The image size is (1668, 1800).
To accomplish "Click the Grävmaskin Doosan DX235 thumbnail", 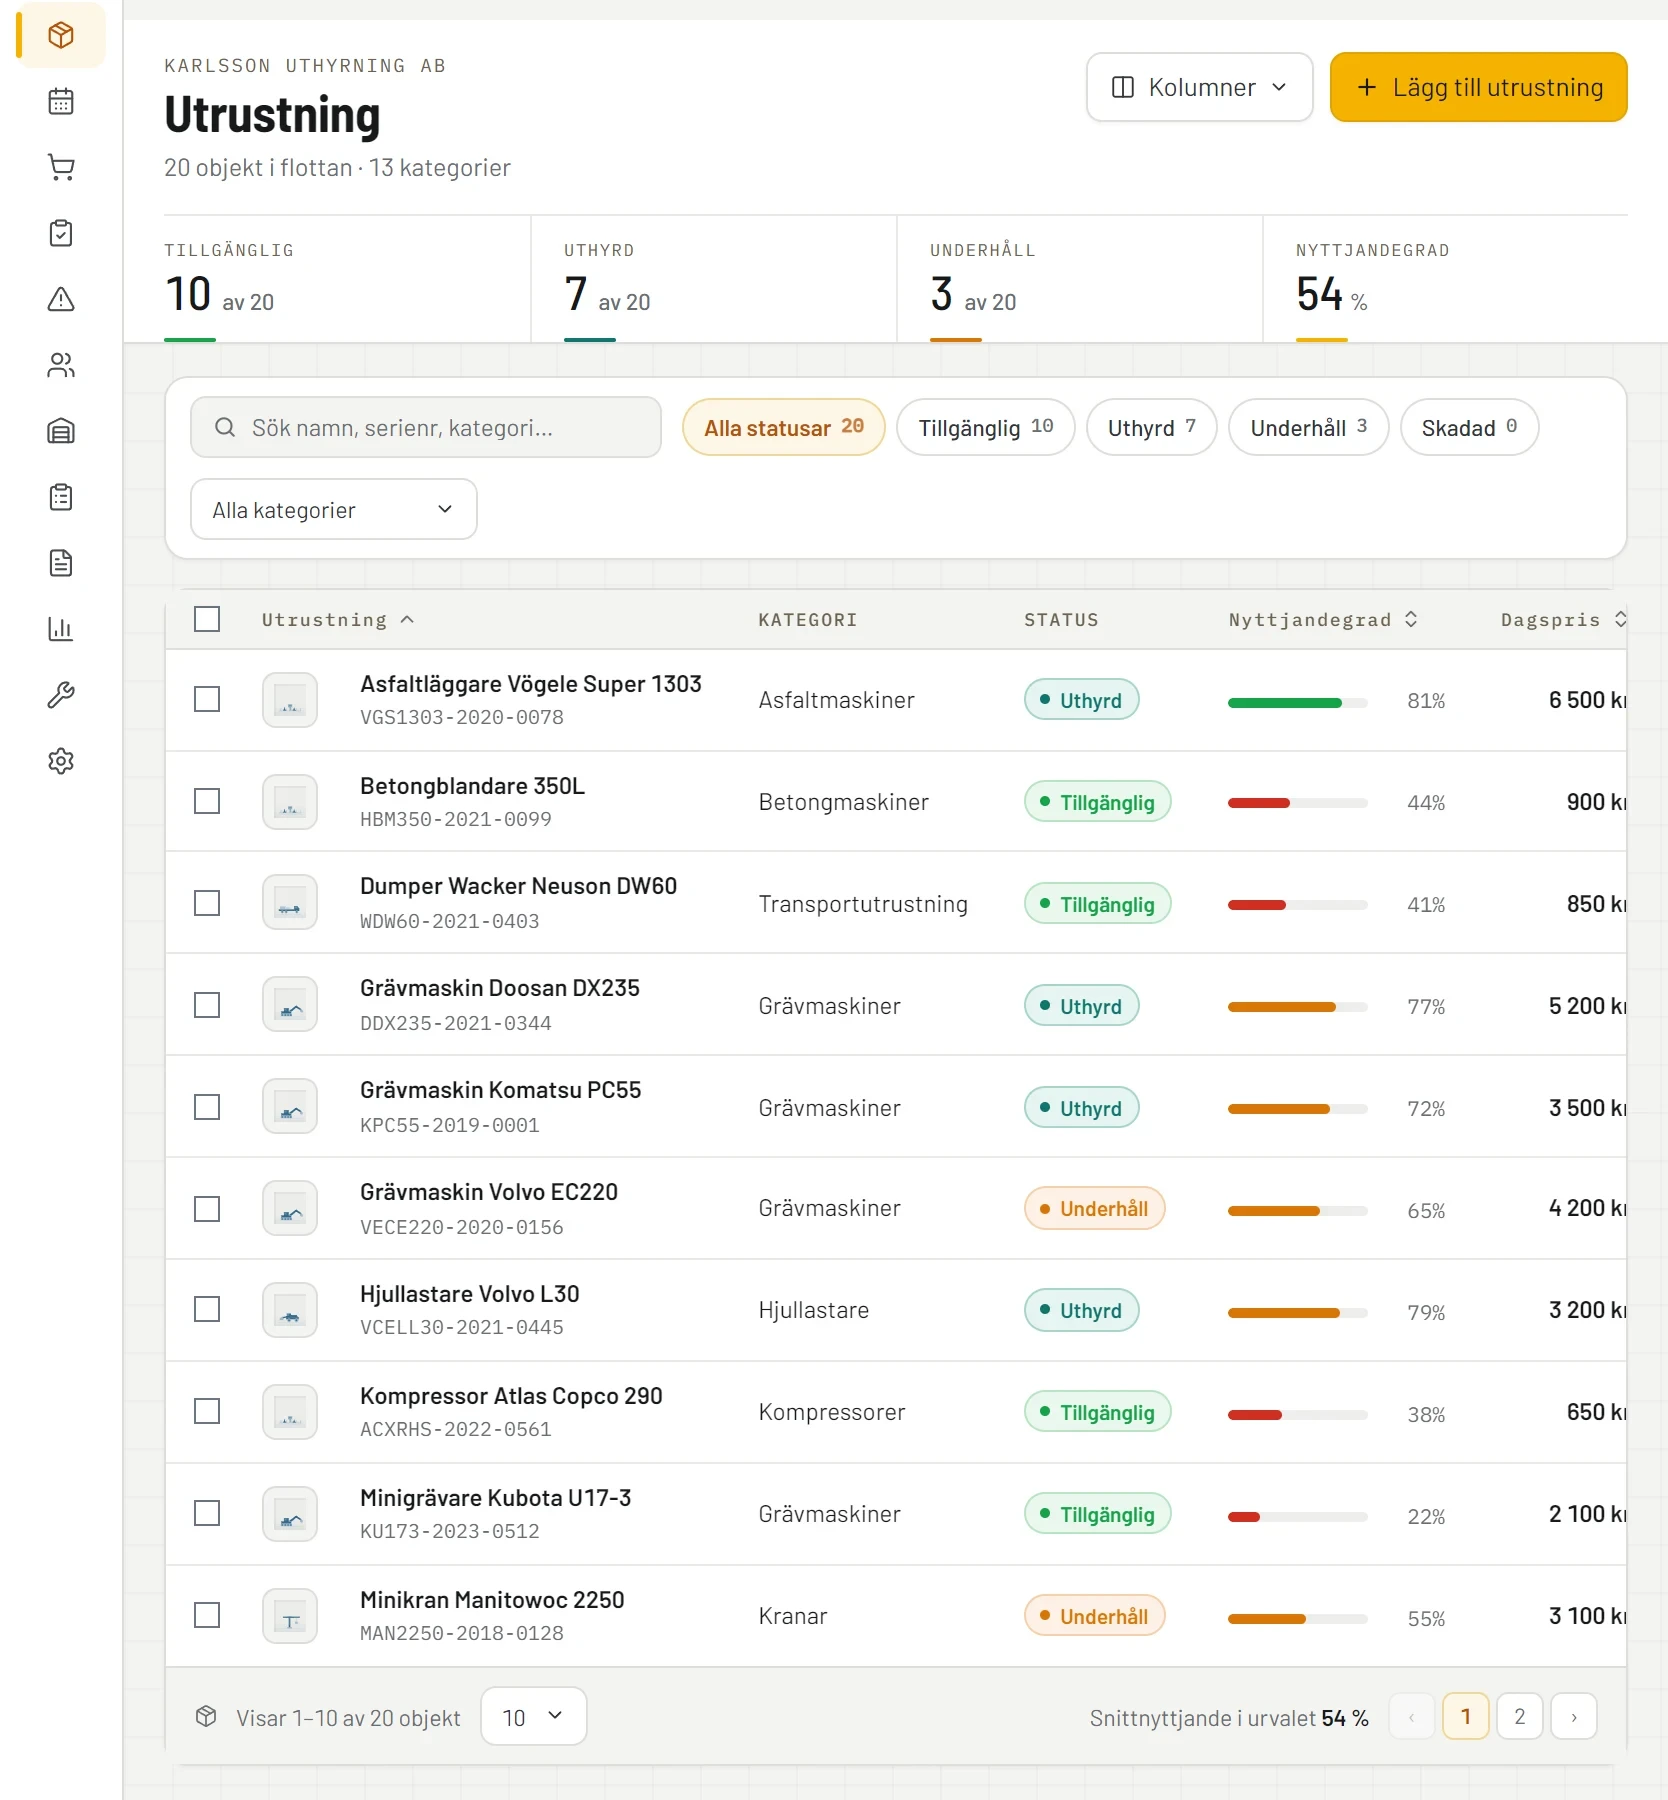I will [290, 1005].
